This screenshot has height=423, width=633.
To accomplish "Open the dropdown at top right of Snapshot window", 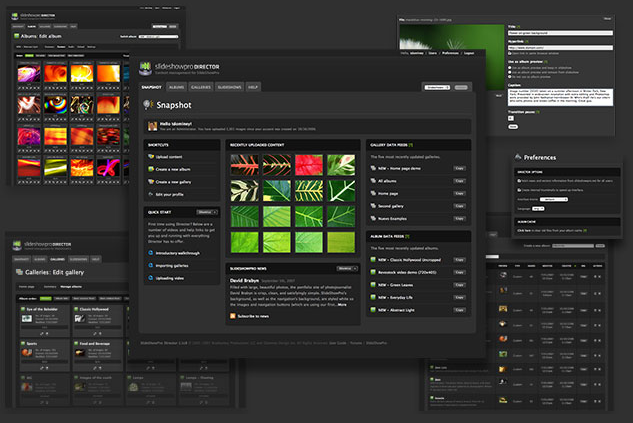I will 437,87.
